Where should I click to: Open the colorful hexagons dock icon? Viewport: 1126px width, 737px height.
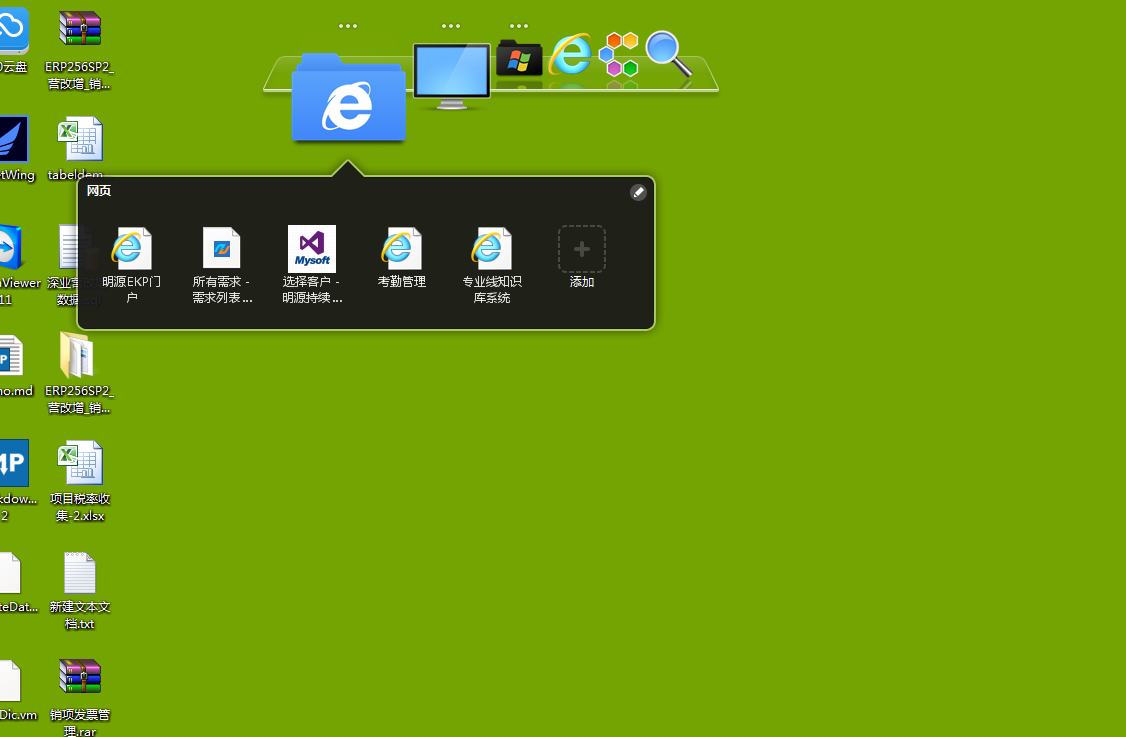619,54
